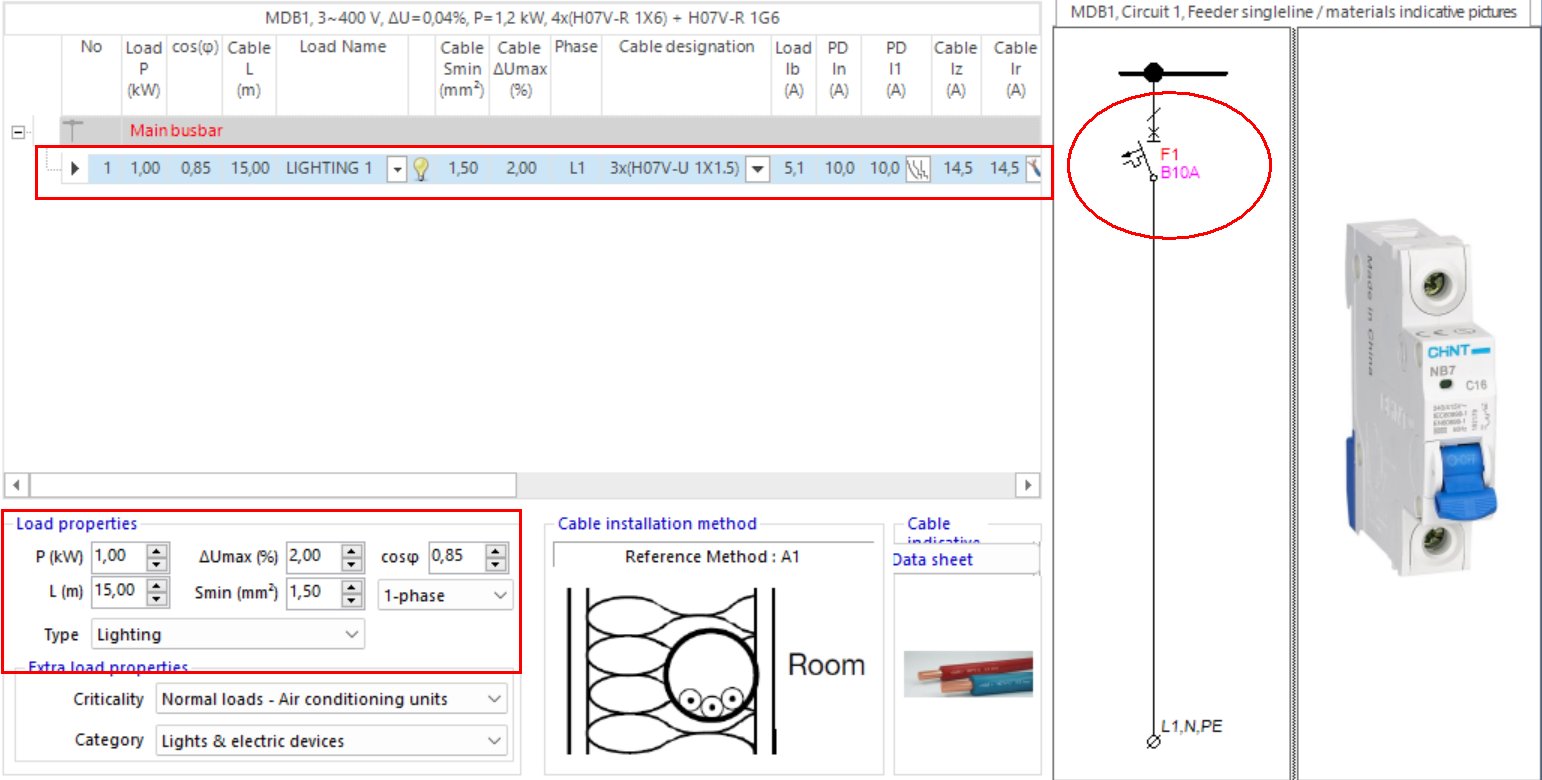Click the Main busbar node dot in the singleline

[1153, 72]
